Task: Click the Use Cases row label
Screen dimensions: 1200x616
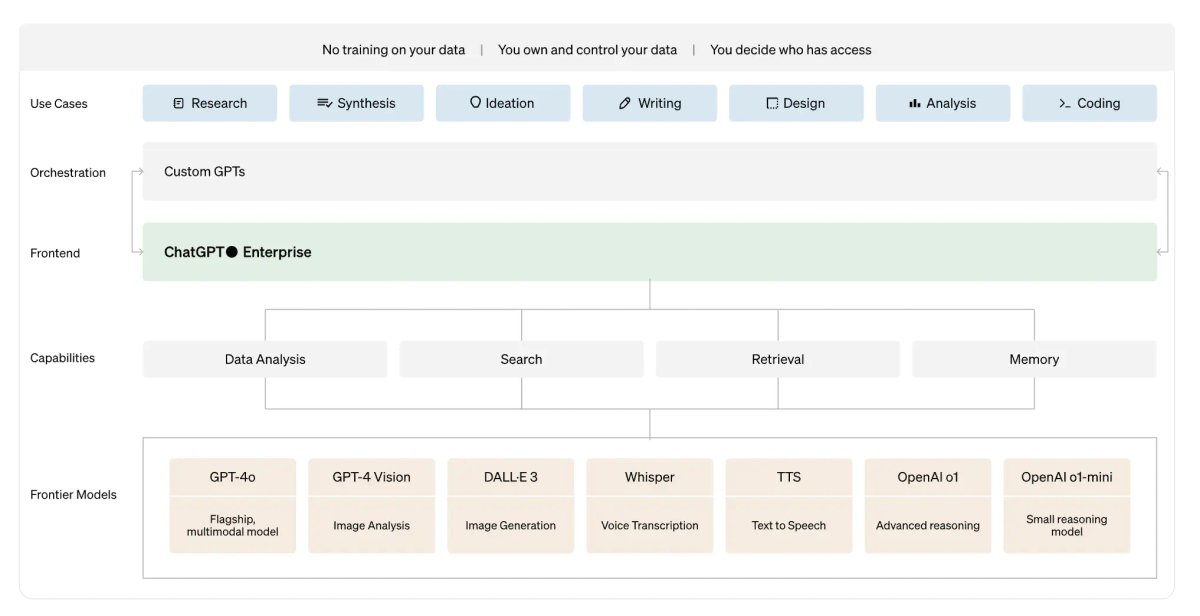Action: pos(59,103)
